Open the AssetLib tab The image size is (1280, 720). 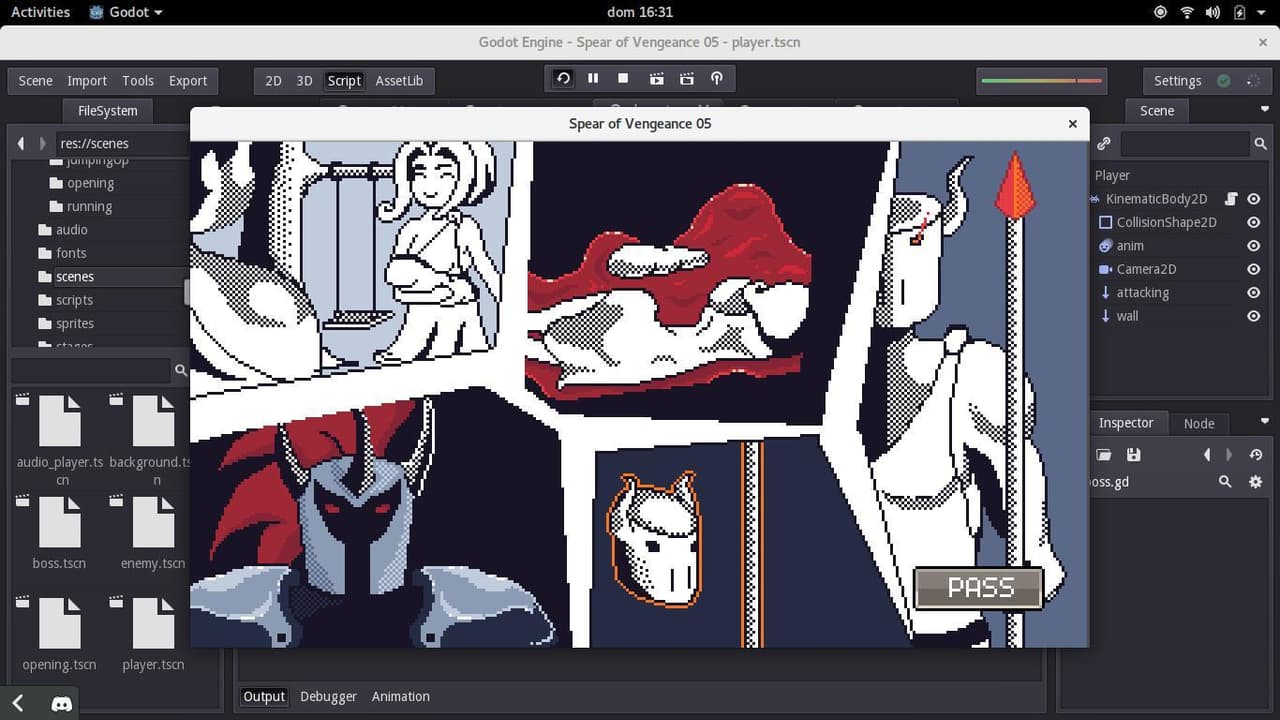click(399, 81)
